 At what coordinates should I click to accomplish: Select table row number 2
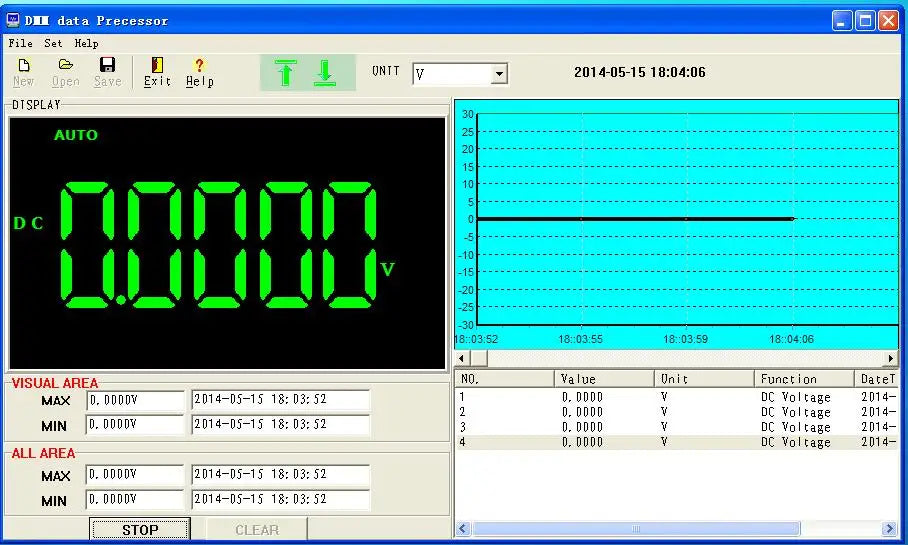point(676,412)
